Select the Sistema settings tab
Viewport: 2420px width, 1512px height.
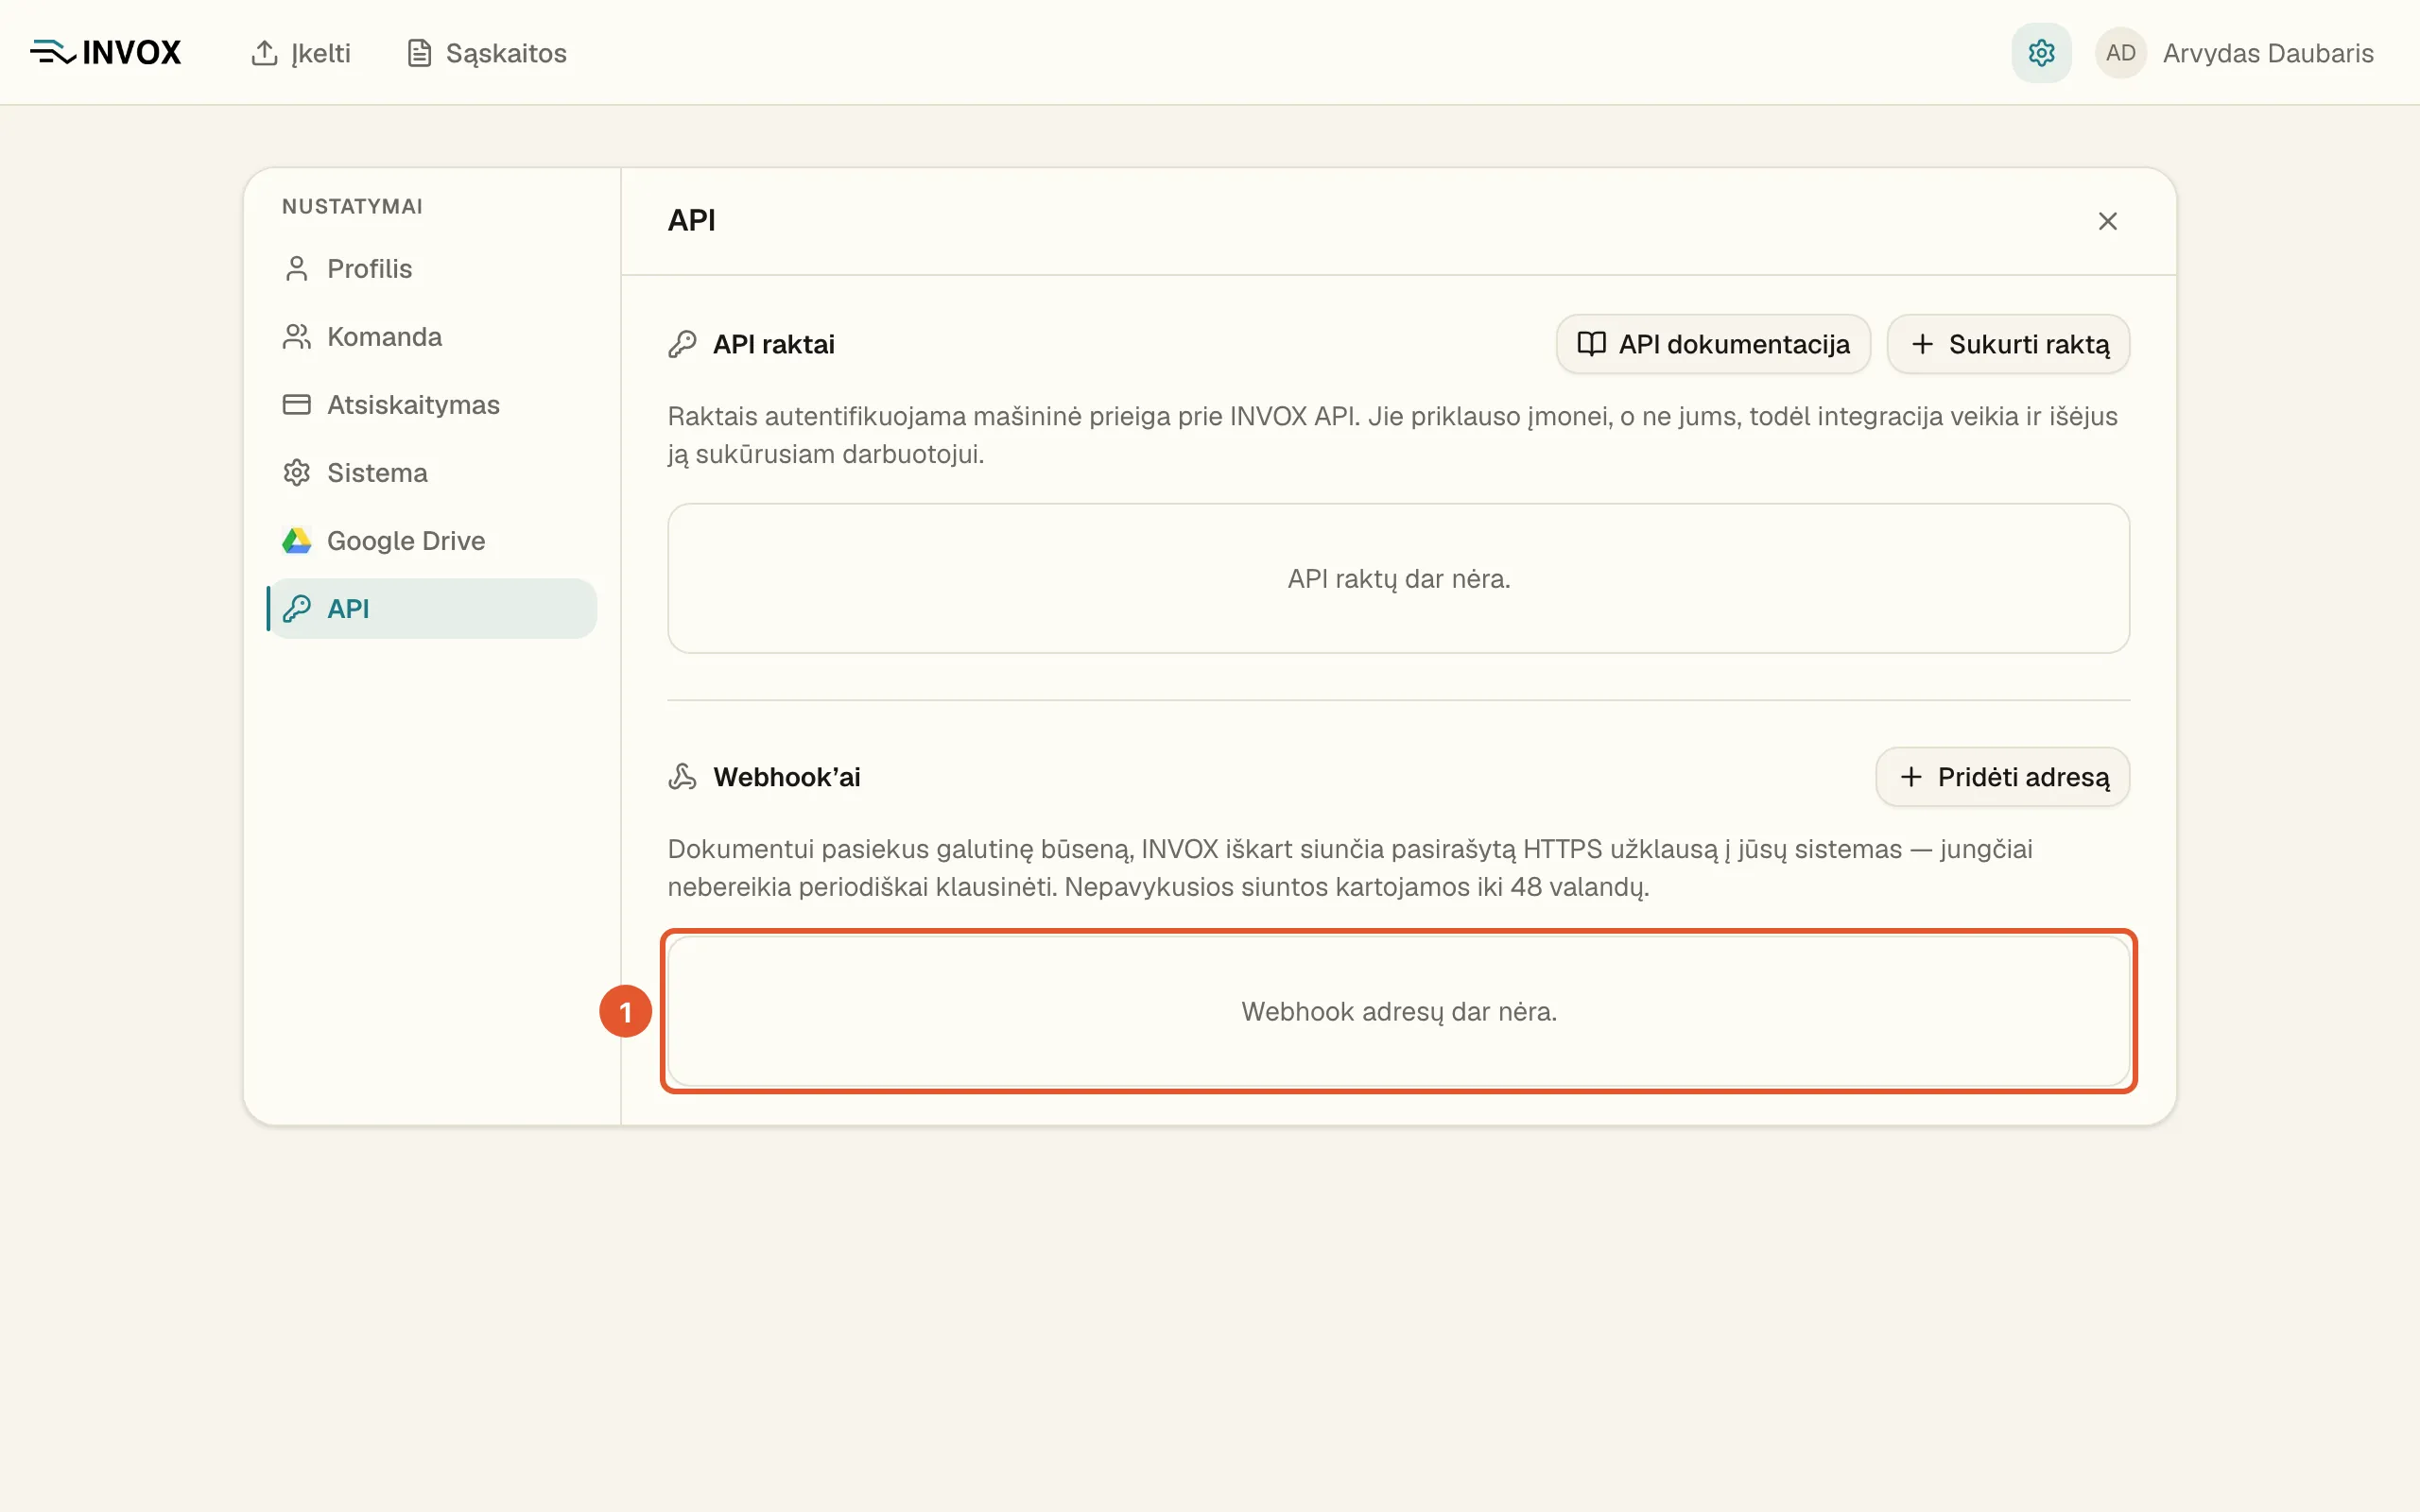coord(432,472)
